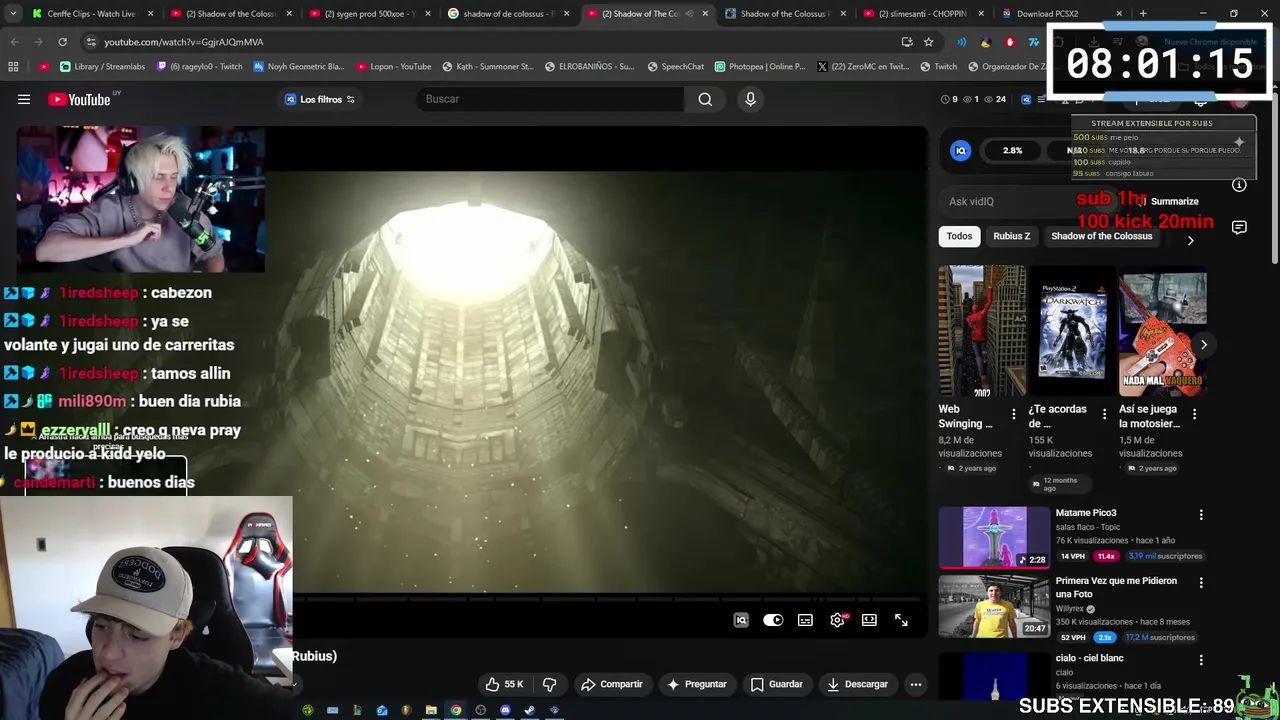Click the Preguntar button

tap(696, 684)
